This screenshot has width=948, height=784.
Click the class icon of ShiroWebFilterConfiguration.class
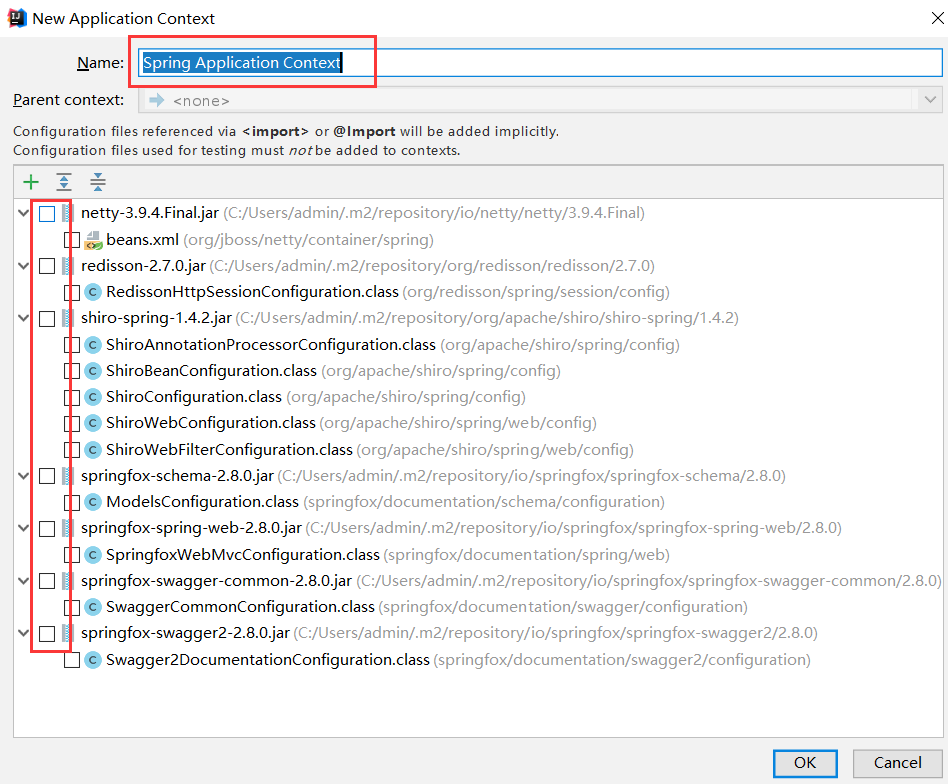coord(93,450)
